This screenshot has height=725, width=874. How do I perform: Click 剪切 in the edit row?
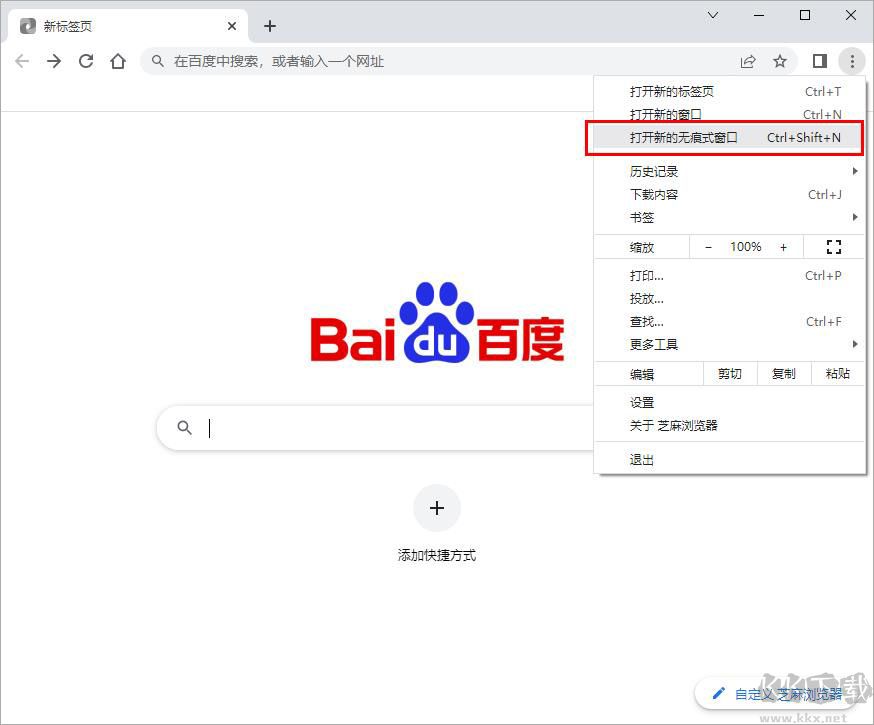[730, 374]
